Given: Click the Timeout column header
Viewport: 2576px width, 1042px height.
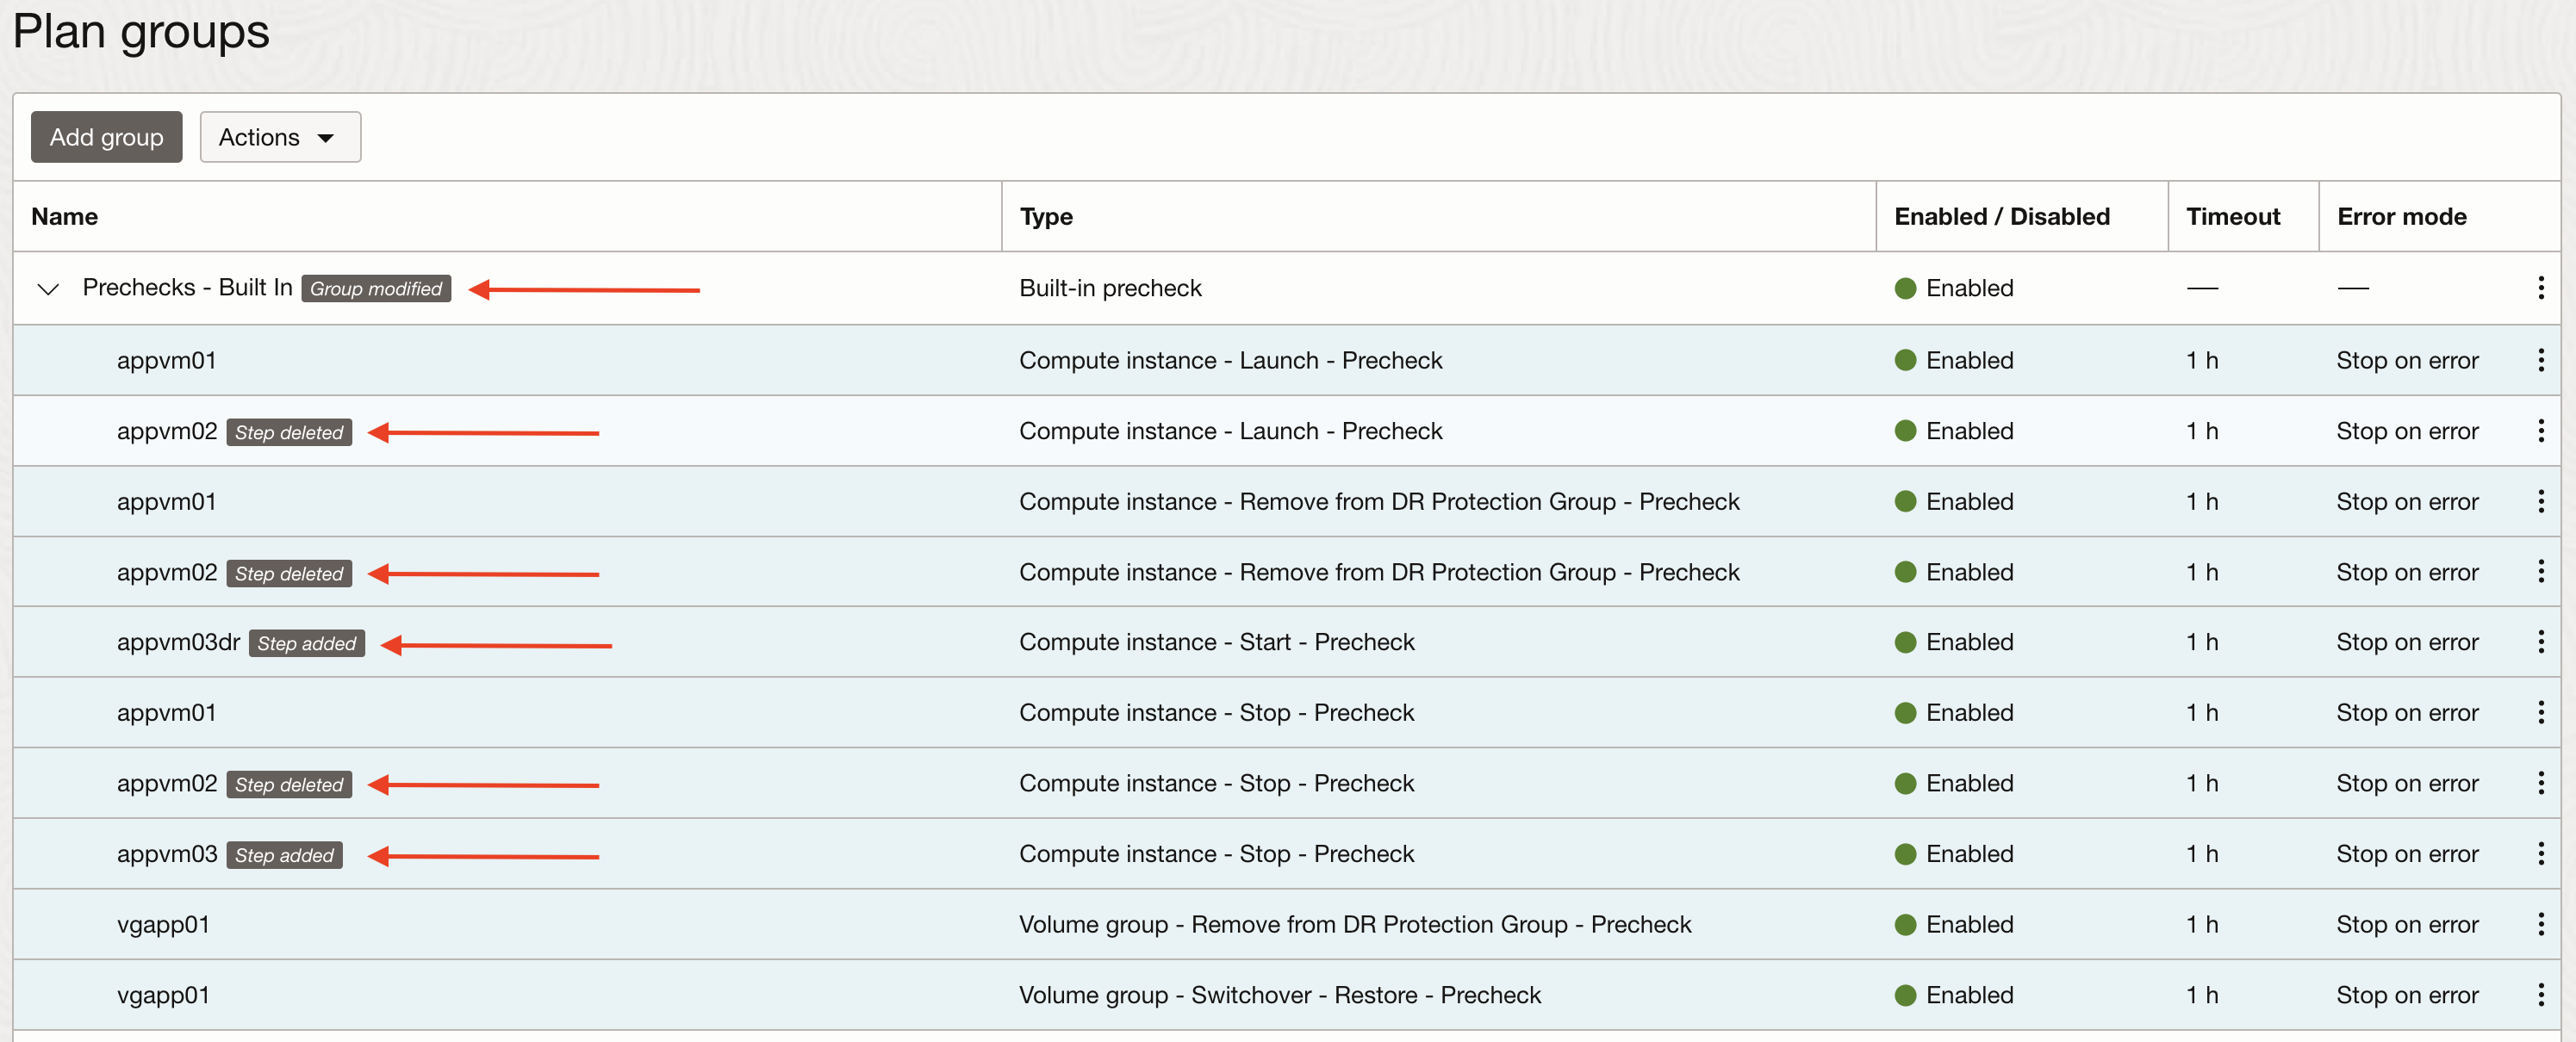Looking at the screenshot, I should point(2232,216).
